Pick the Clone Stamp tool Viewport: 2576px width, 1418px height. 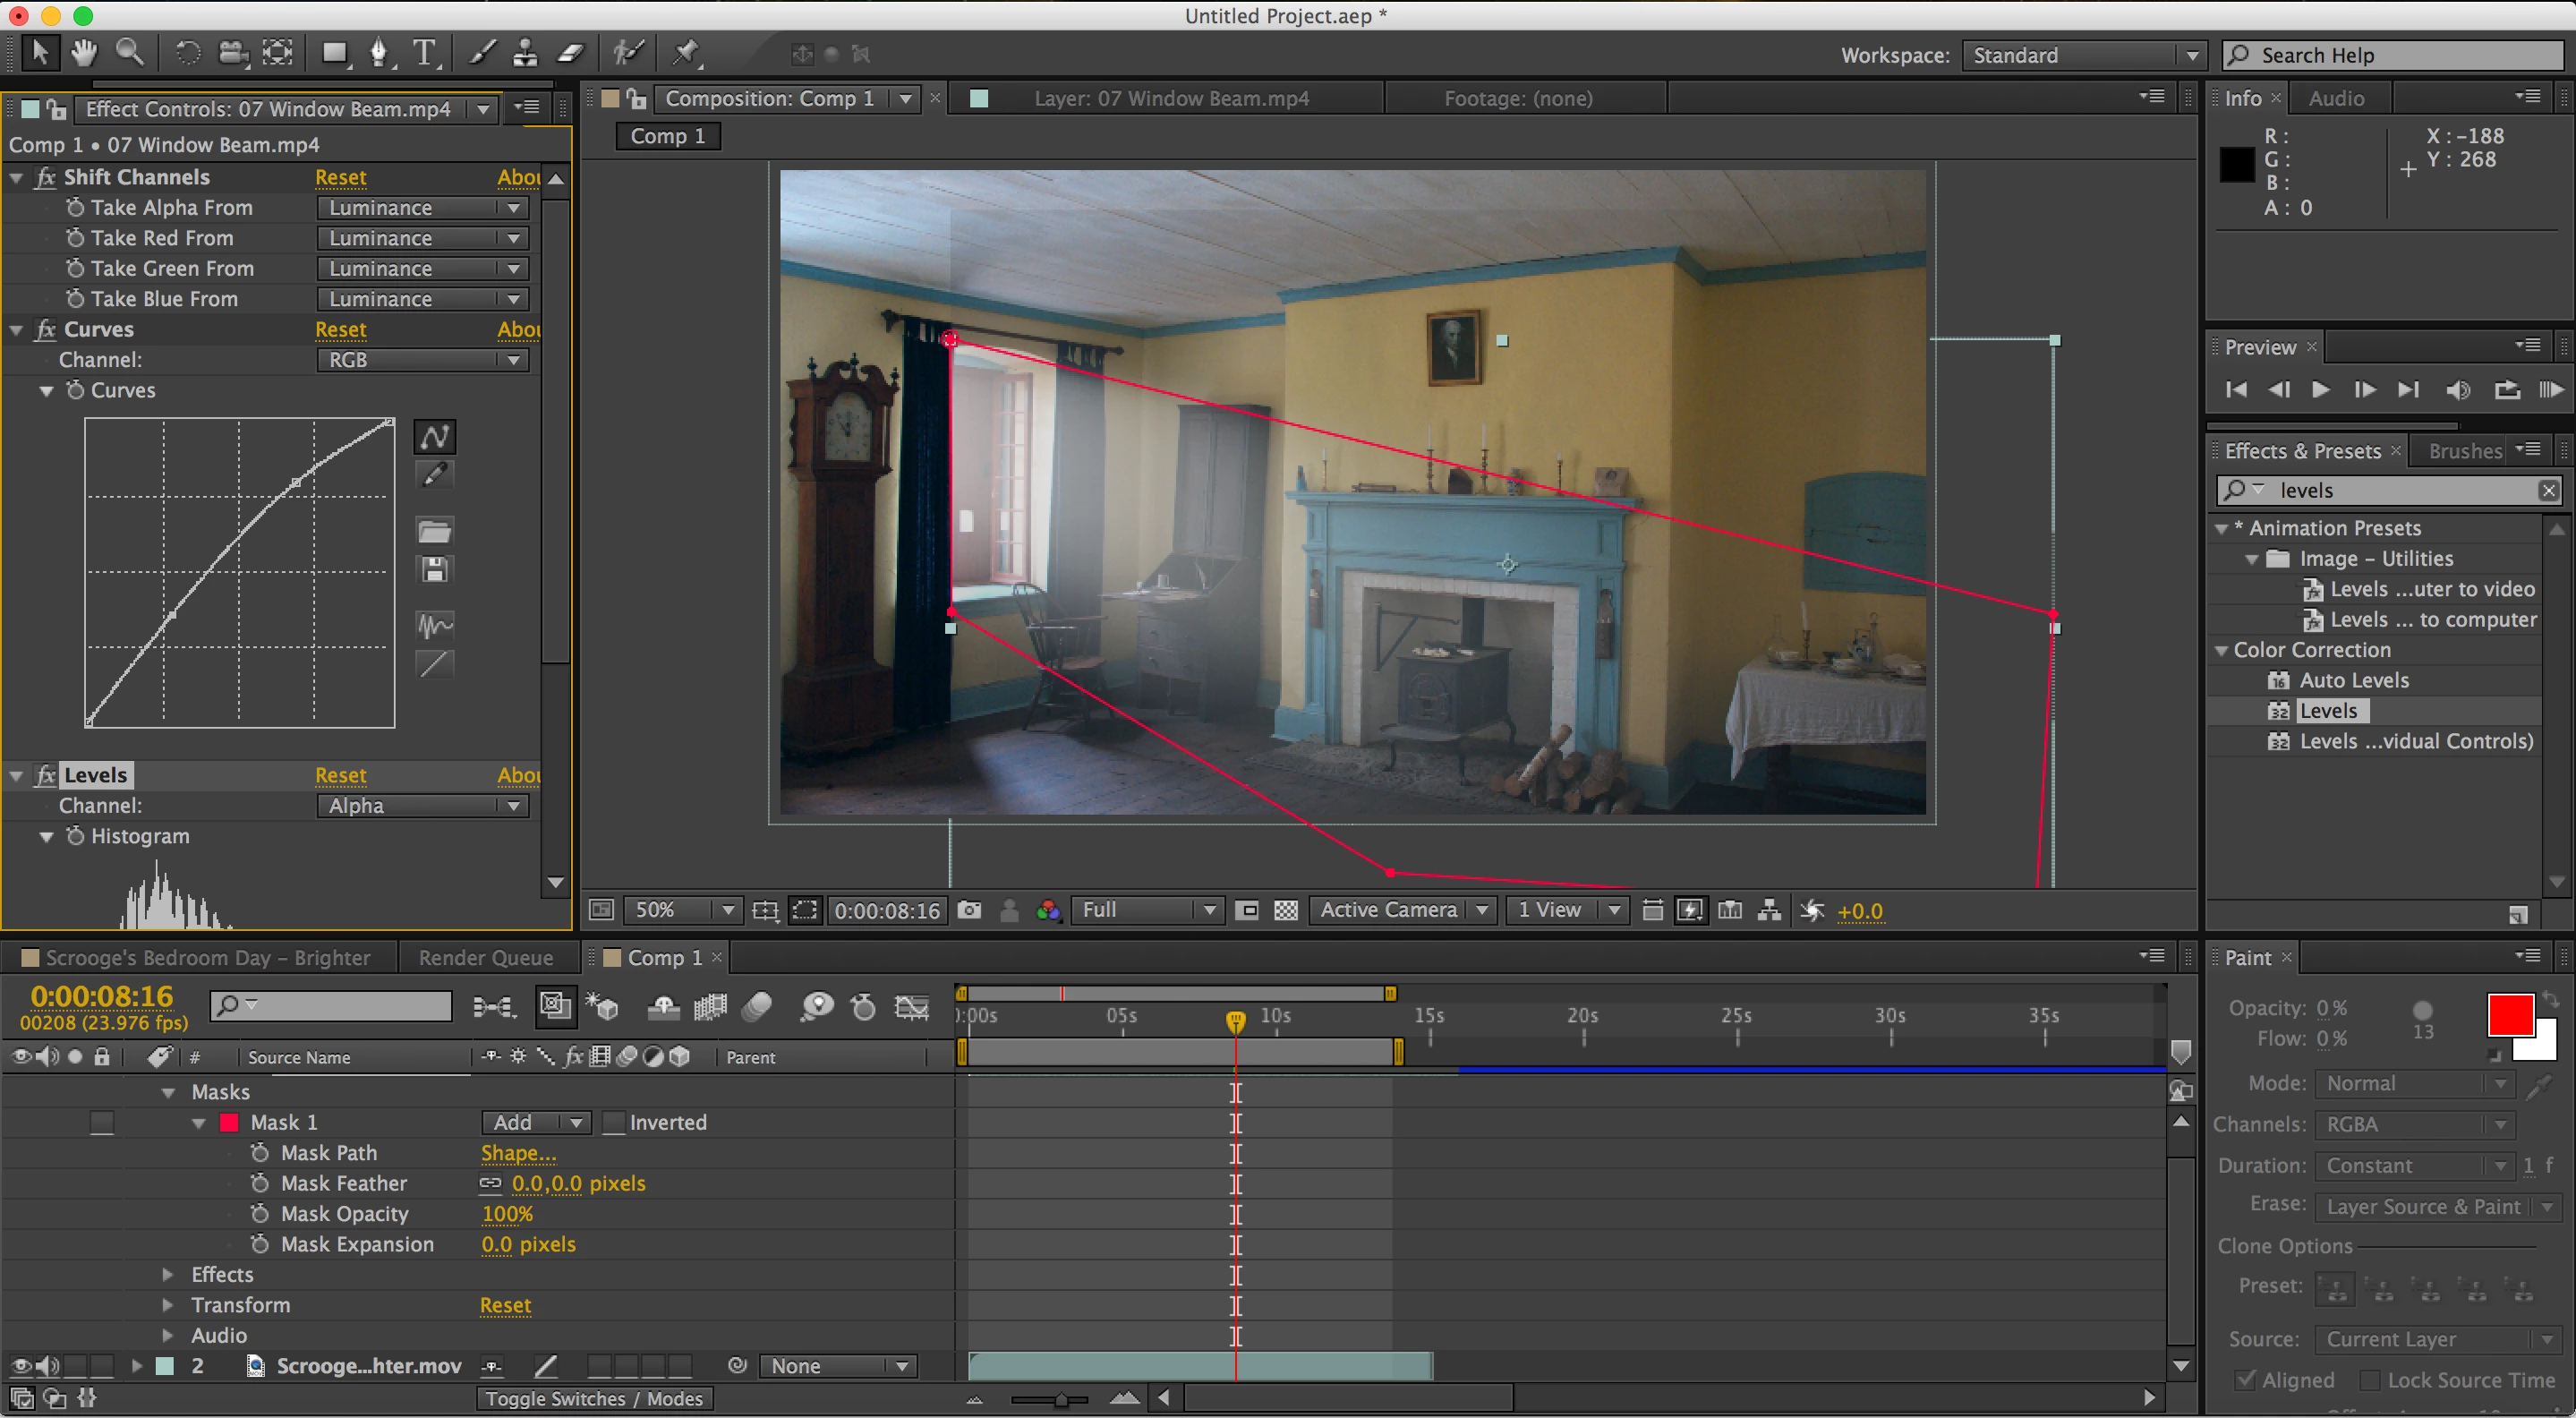coord(525,53)
